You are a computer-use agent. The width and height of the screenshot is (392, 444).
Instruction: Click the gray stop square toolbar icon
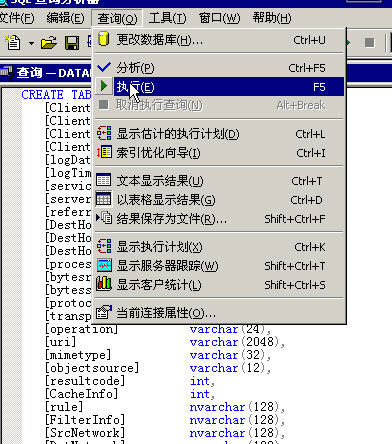click(x=369, y=43)
